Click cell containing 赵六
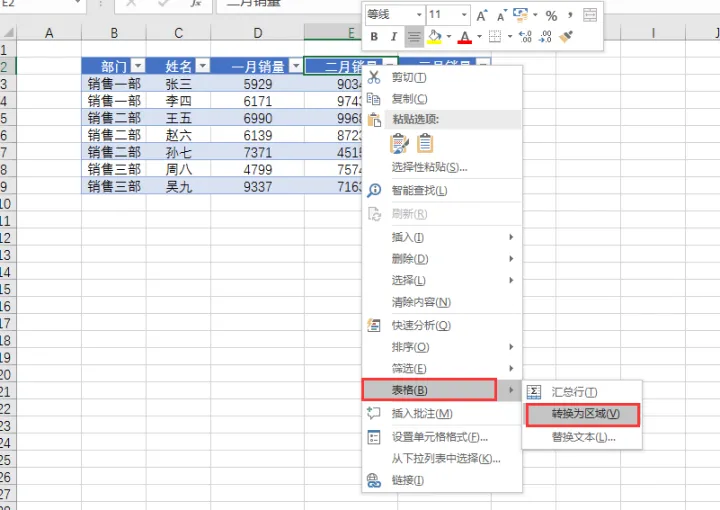Image resolution: width=720 pixels, height=510 pixels. pos(179,135)
